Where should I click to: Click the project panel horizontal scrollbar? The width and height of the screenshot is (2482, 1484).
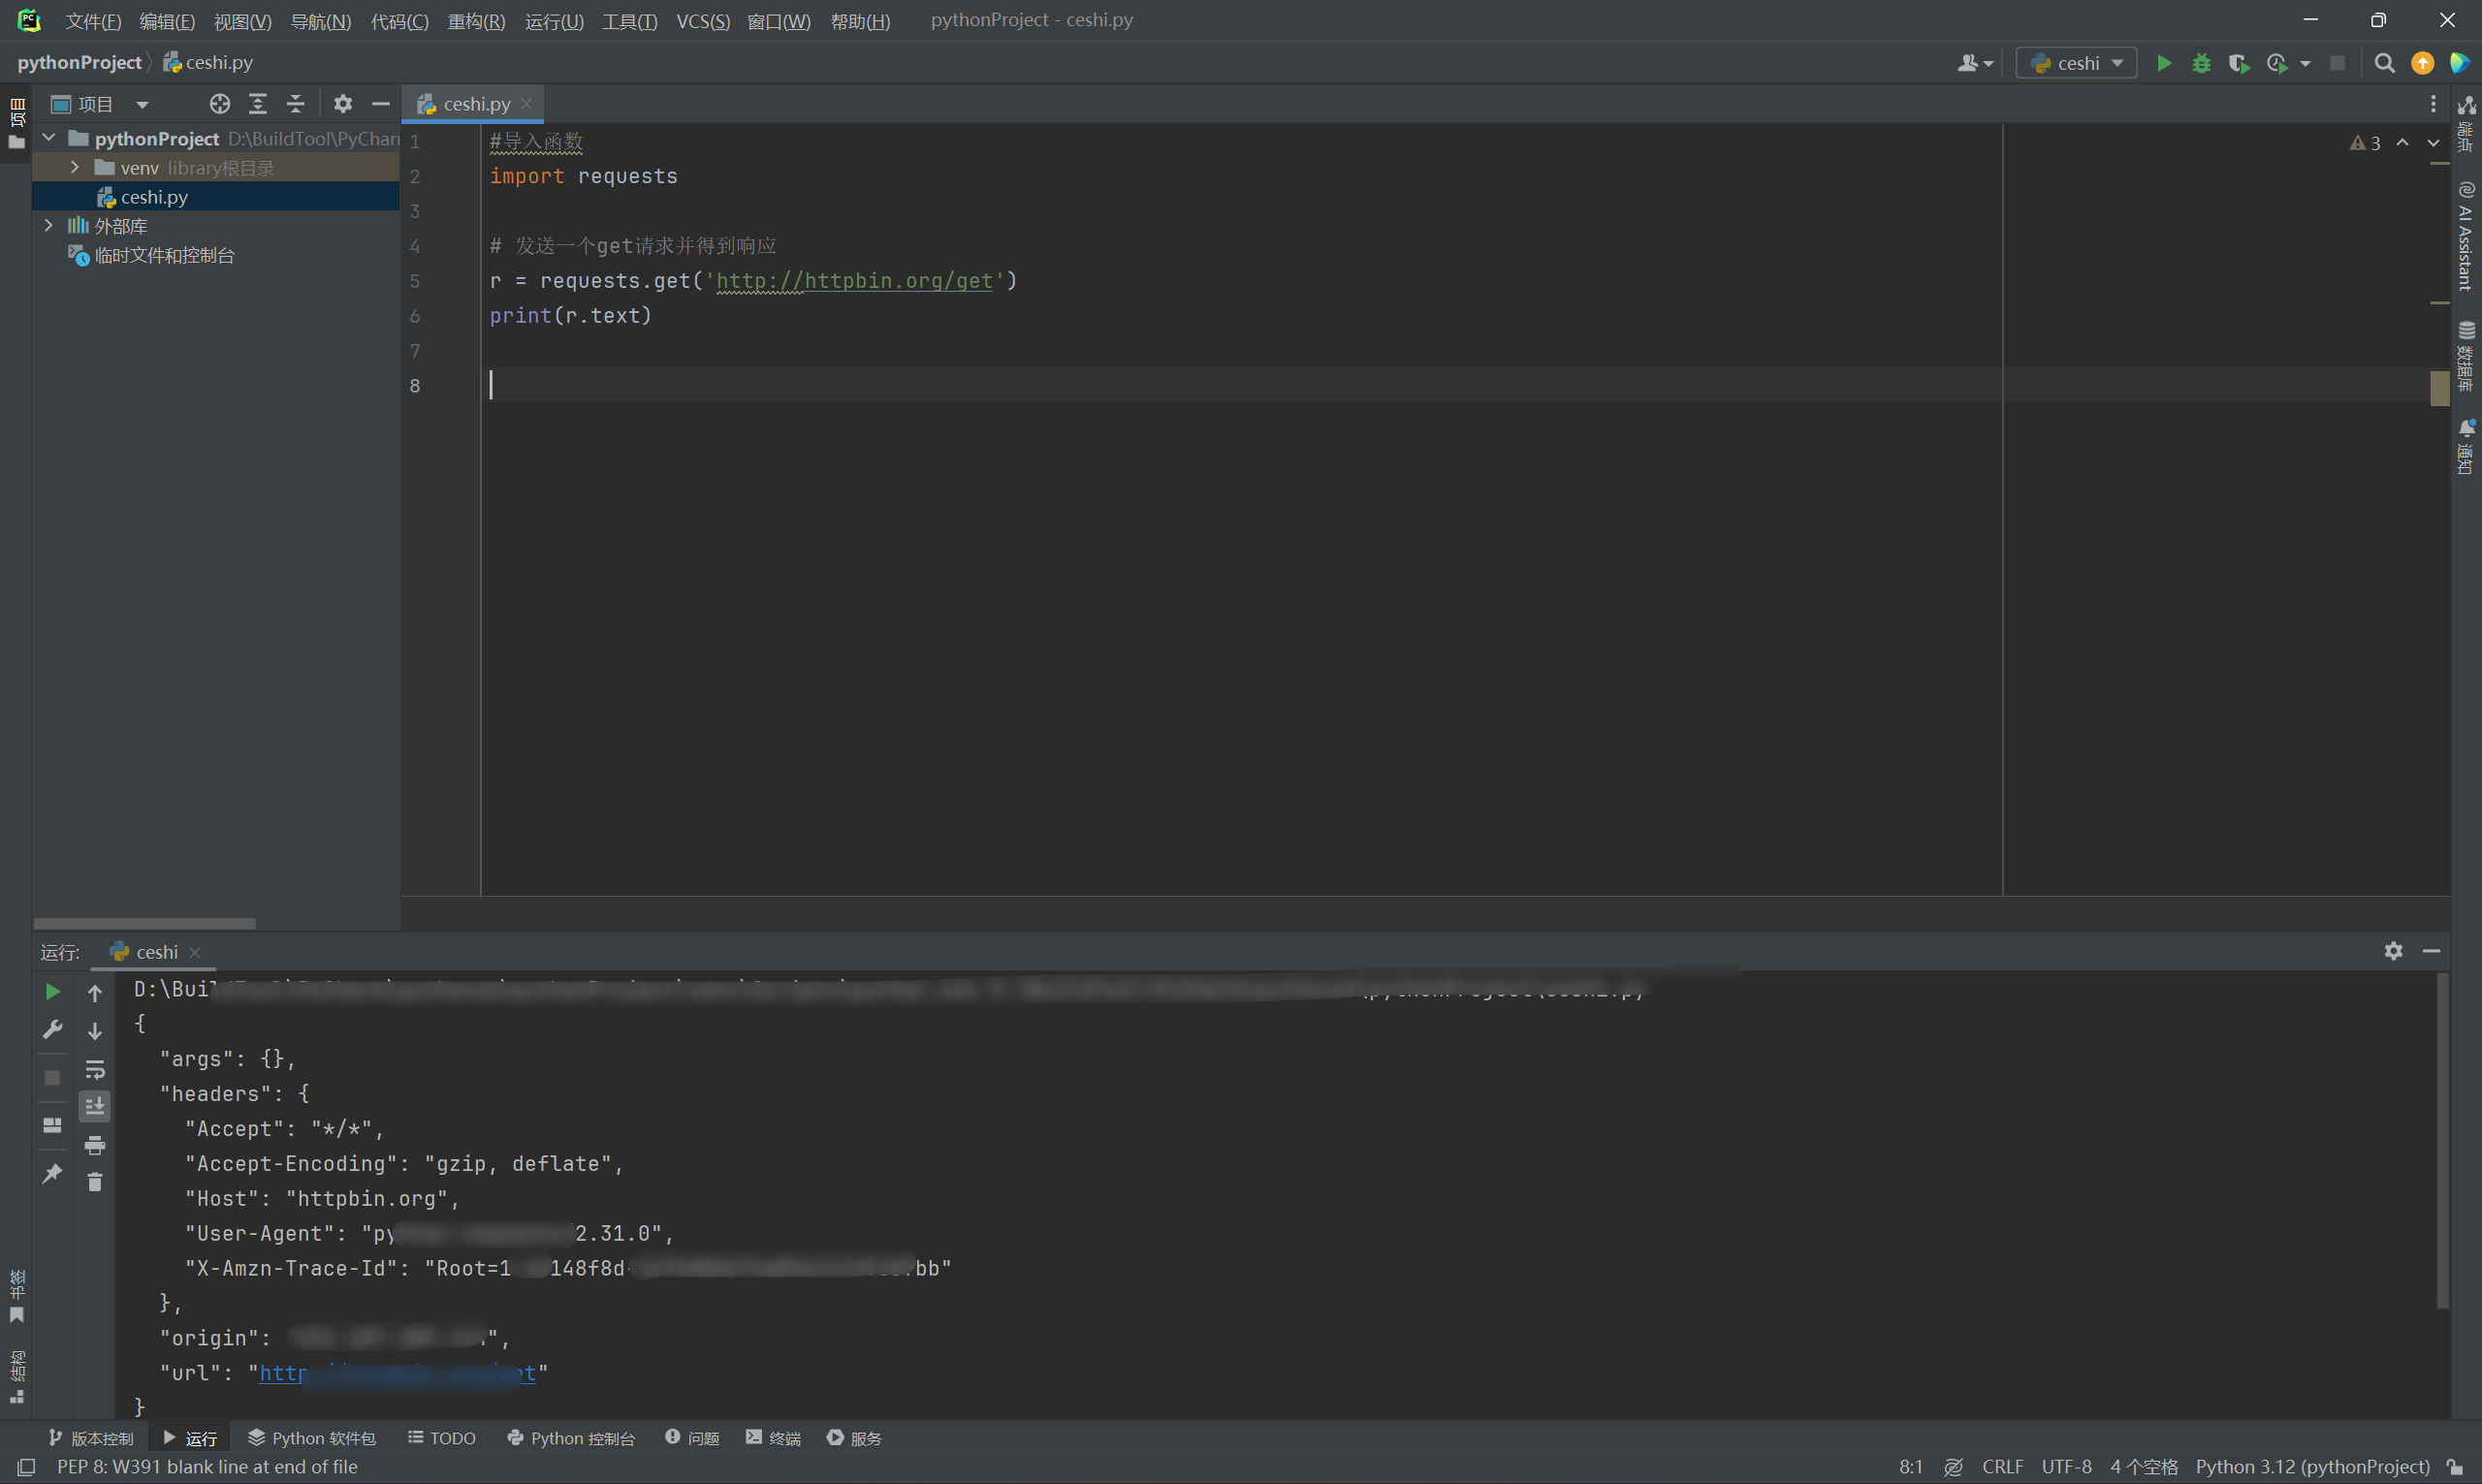click(x=144, y=923)
